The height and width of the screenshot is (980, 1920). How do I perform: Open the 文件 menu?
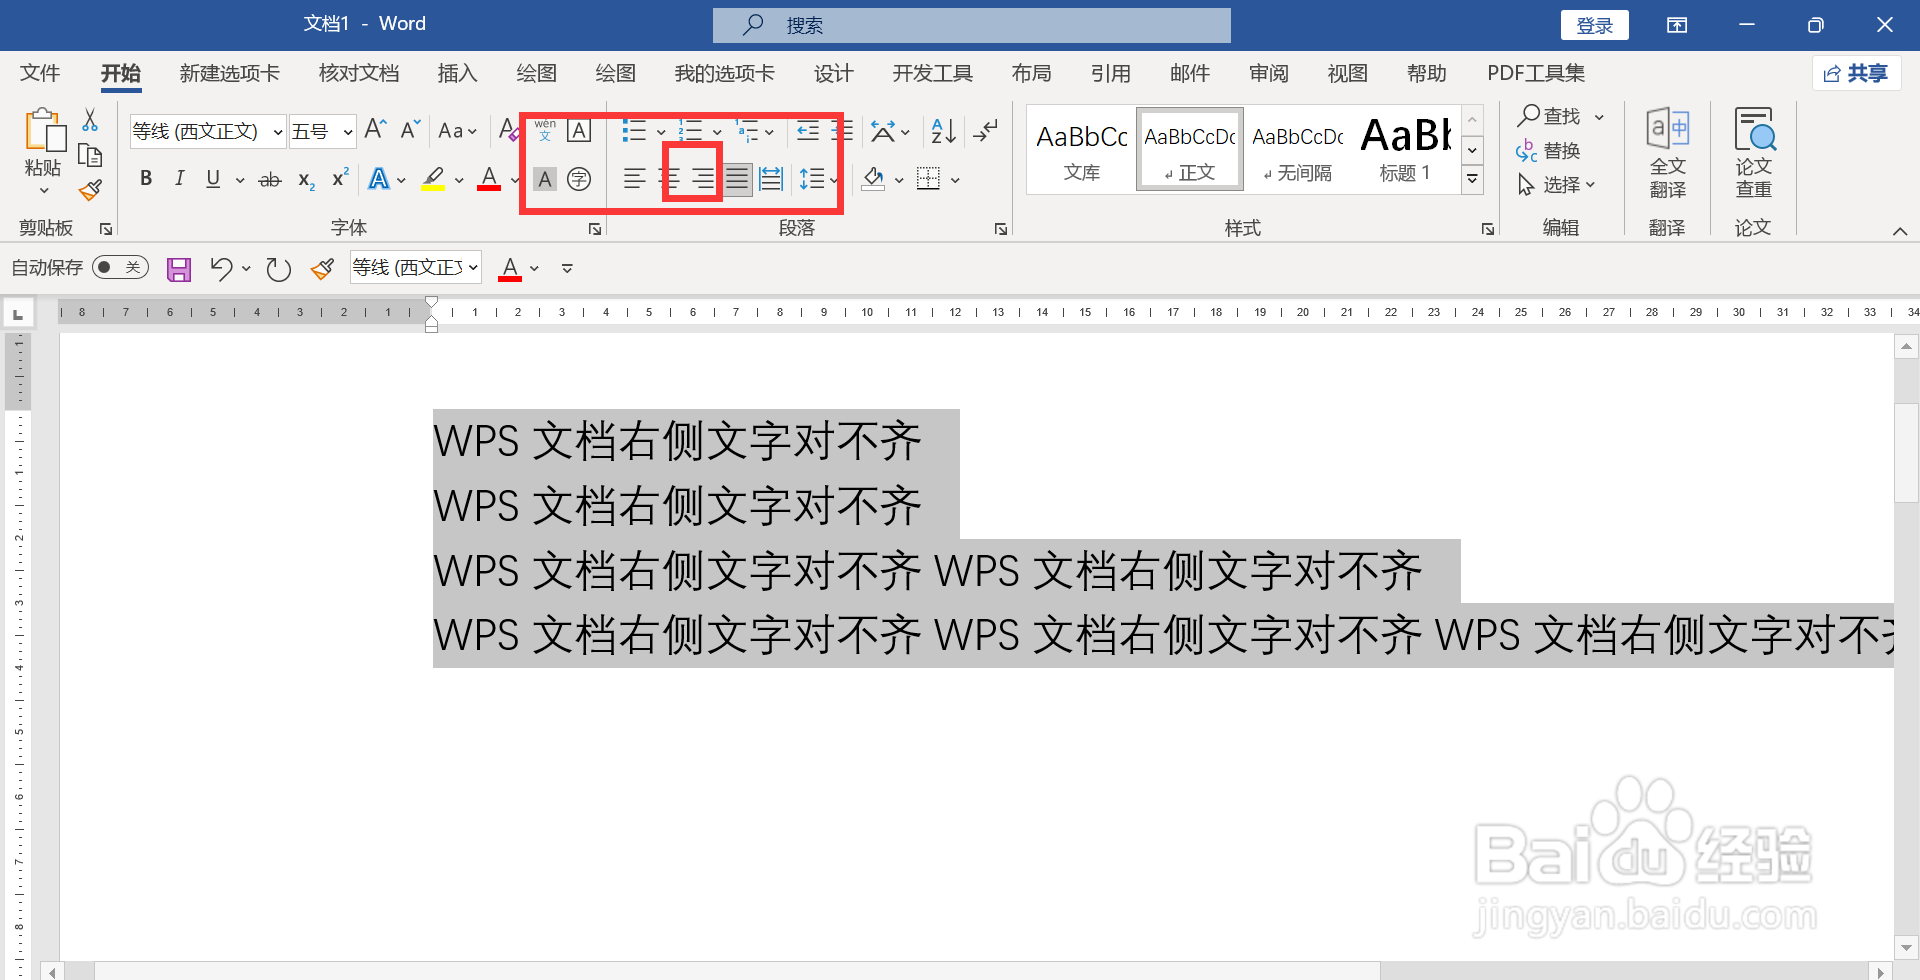[x=40, y=73]
